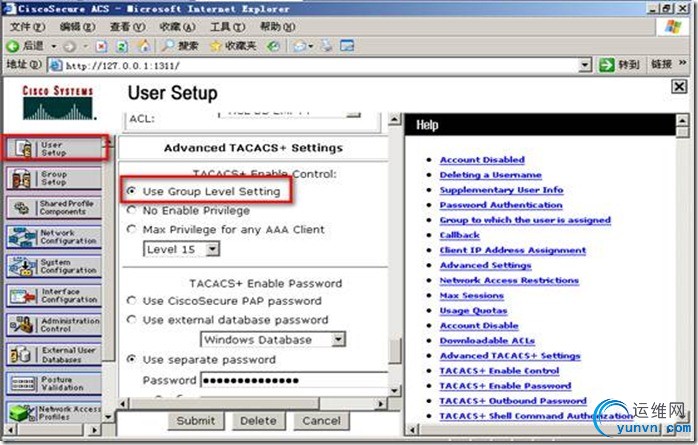Open External User Databases section

pos(54,354)
